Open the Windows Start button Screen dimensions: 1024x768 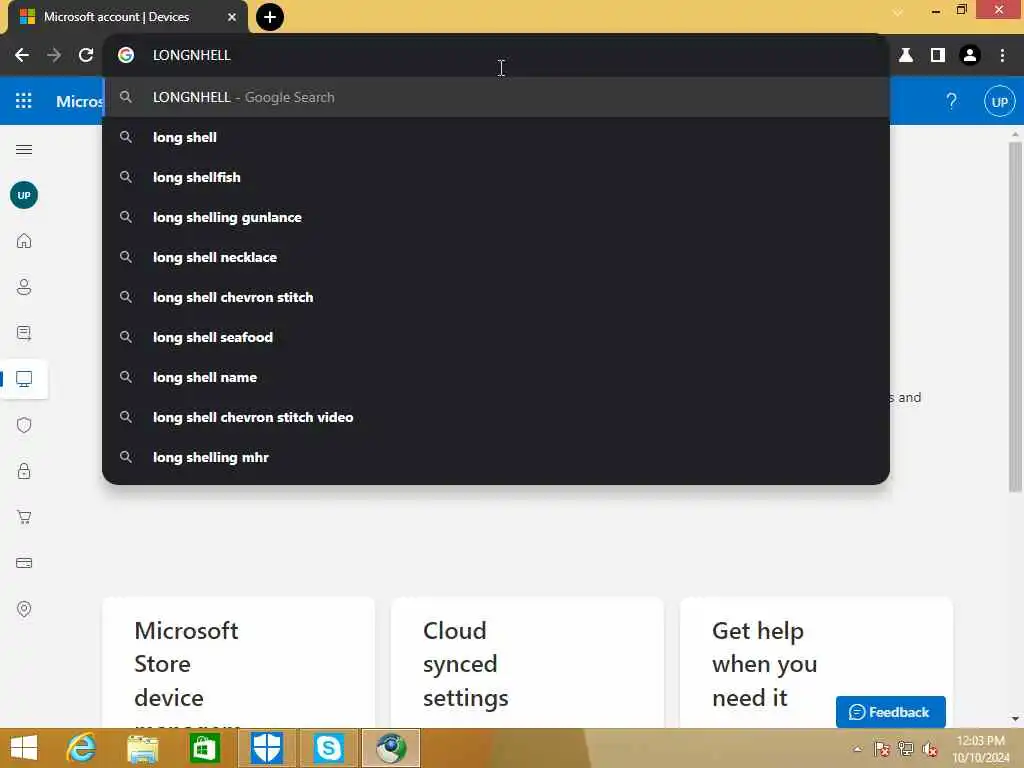pos(24,748)
